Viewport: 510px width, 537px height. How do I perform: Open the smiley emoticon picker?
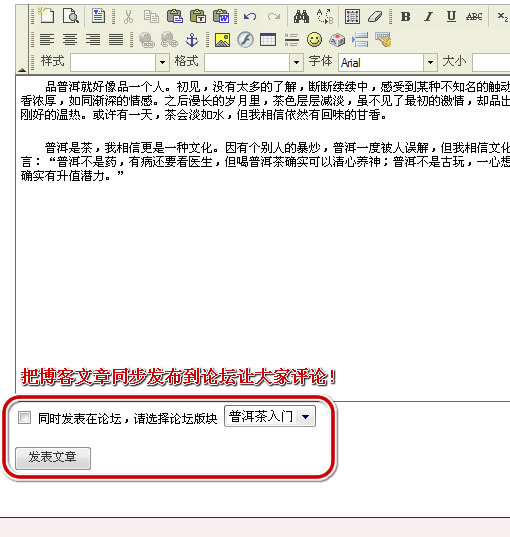click(314, 40)
